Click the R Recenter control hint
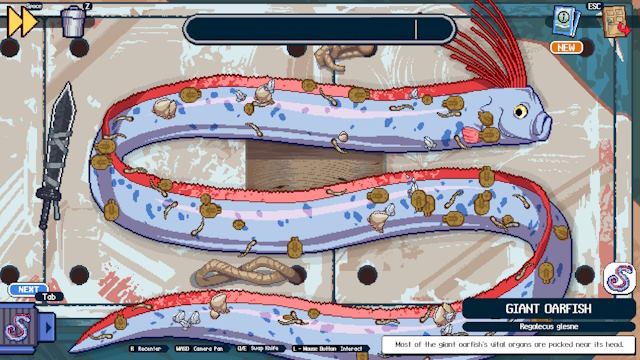 point(148,349)
